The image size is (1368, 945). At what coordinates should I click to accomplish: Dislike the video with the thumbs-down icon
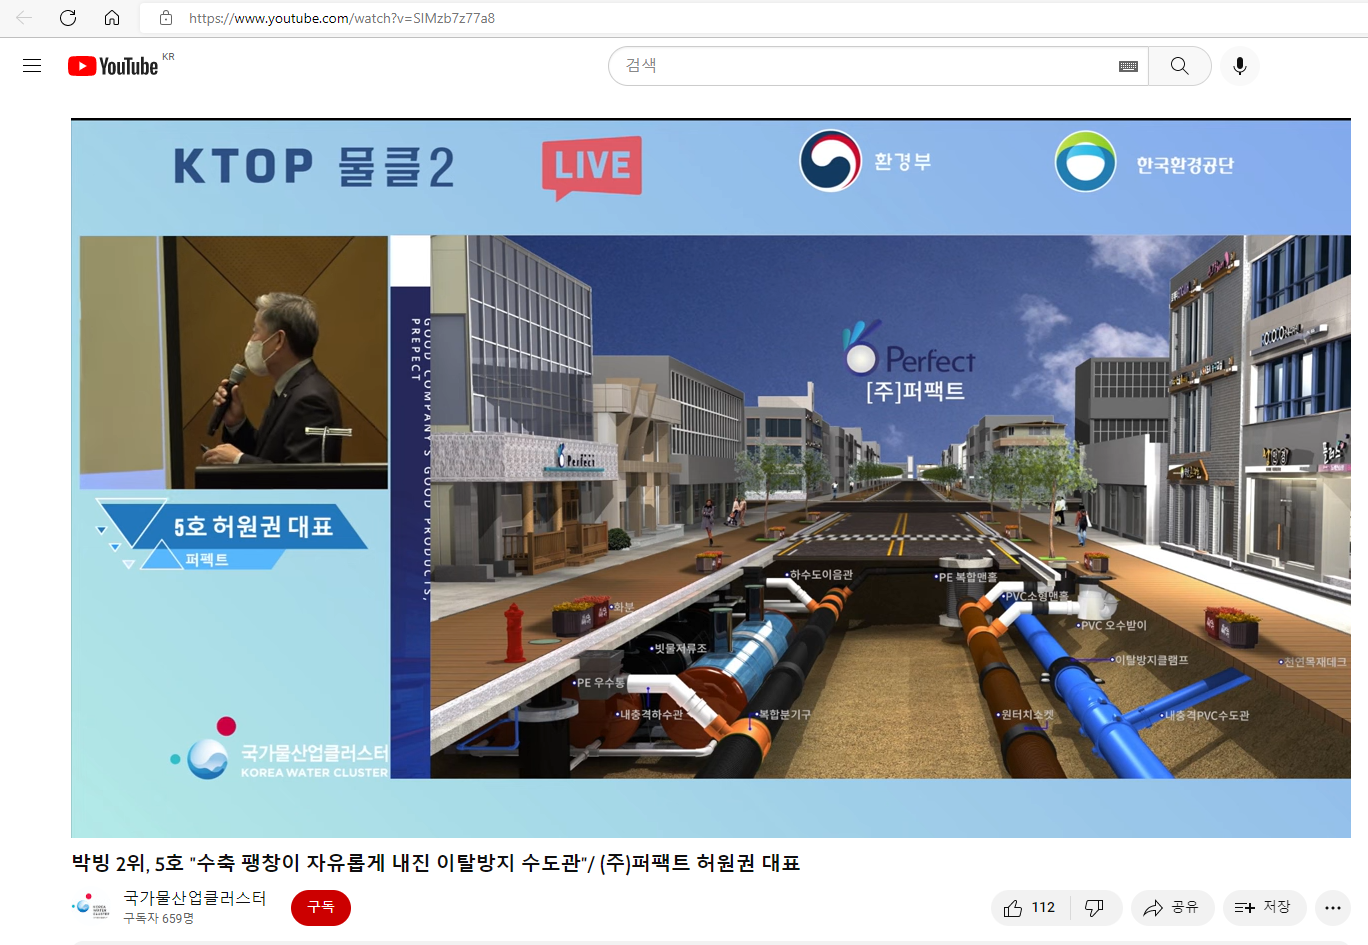coord(1096,908)
